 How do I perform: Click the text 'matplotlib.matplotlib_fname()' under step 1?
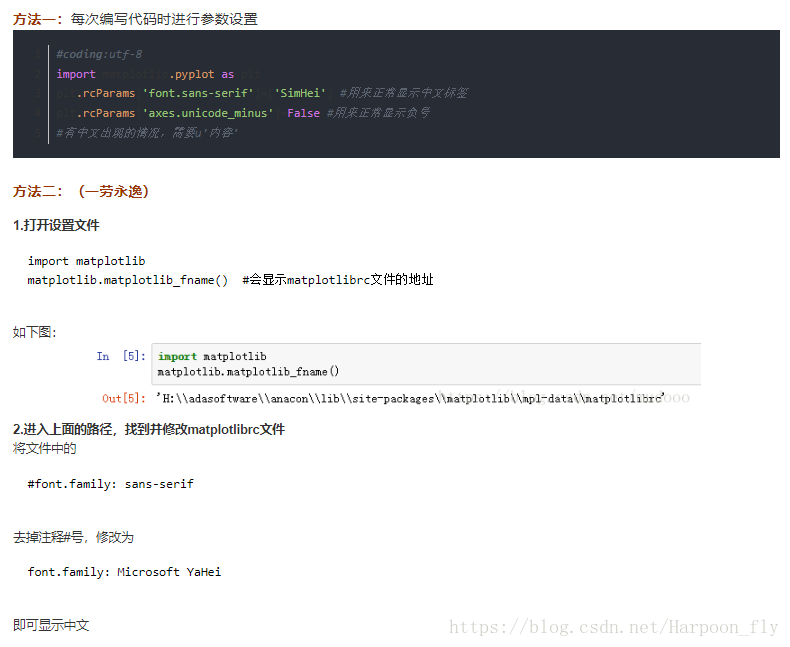[127, 280]
